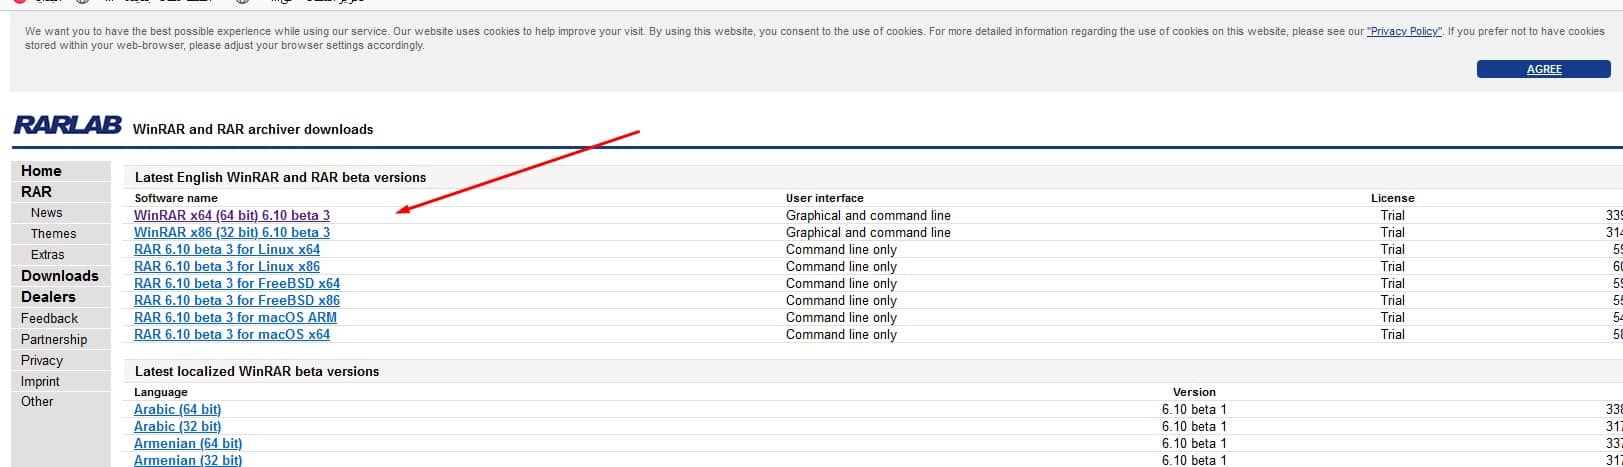Open the Partnership sidebar item
This screenshot has width=1623, height=467.
point(54,339)
